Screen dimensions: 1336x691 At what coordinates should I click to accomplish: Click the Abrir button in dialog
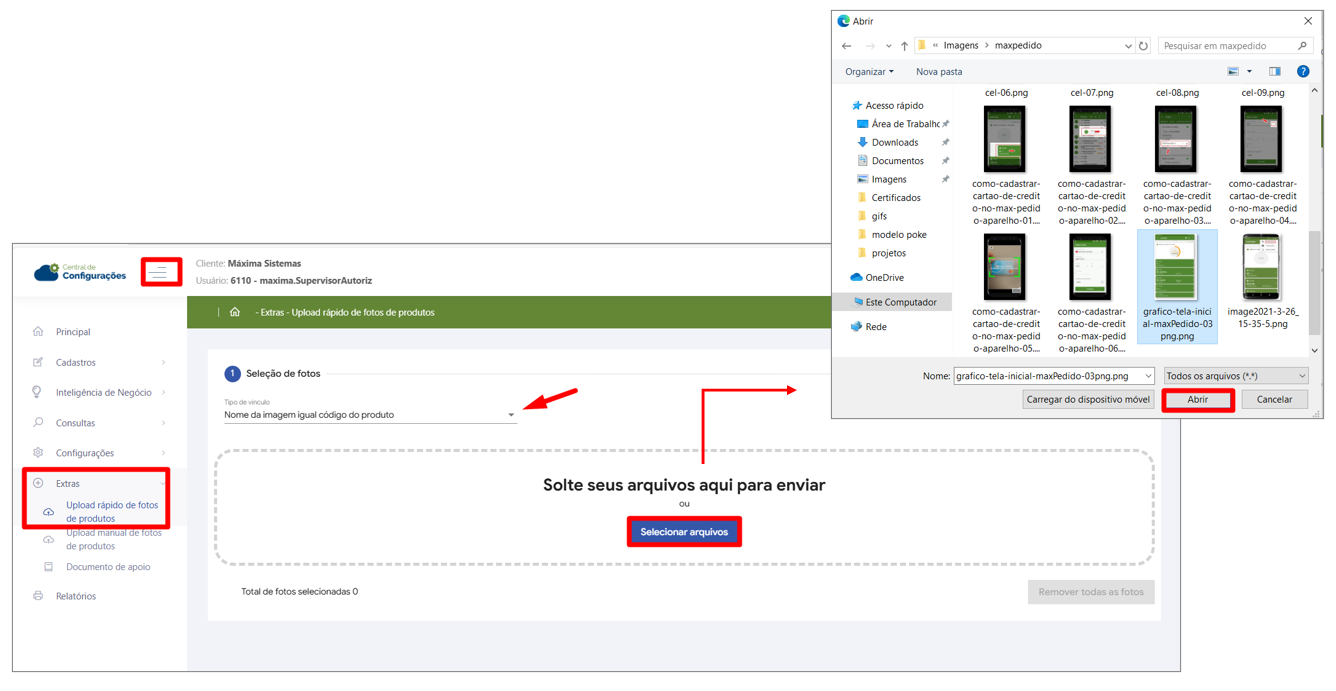click(x=1197, y=399)
